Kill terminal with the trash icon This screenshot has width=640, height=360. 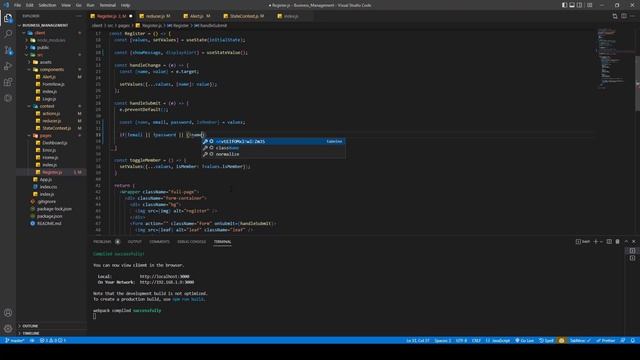point(617,242)
